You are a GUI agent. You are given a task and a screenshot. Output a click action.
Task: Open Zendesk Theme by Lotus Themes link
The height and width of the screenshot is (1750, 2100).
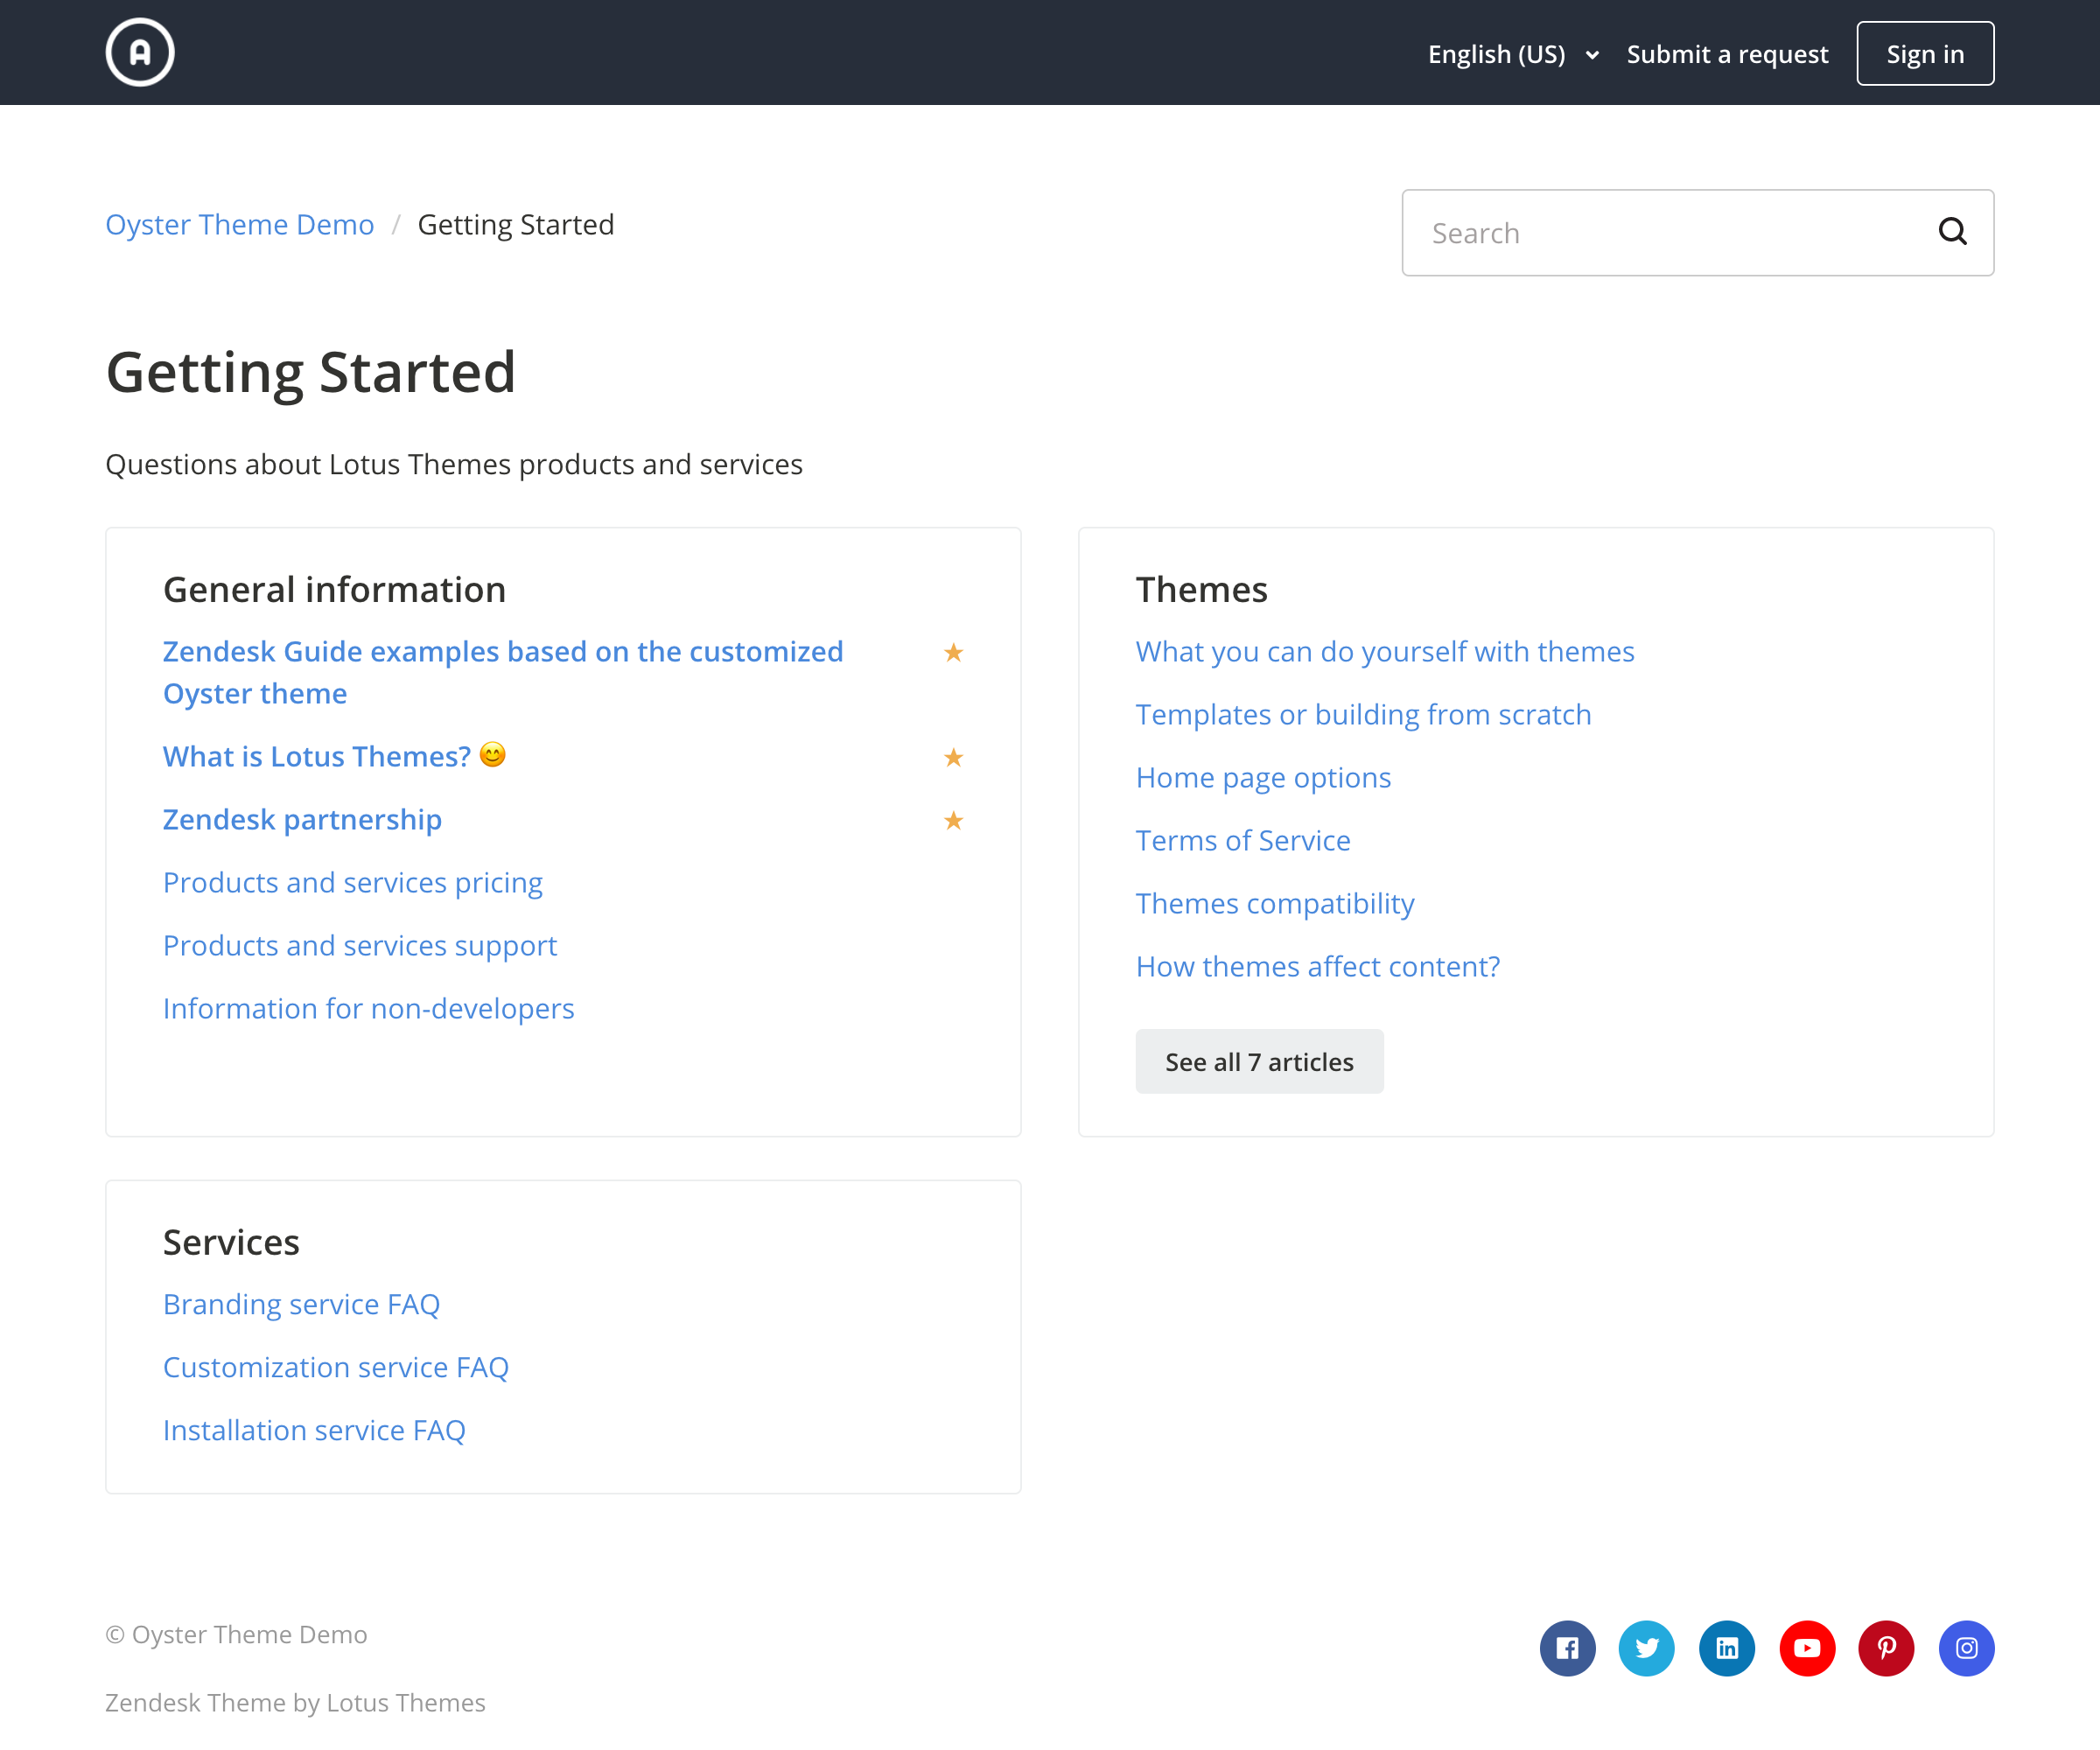click(295, 1702)
